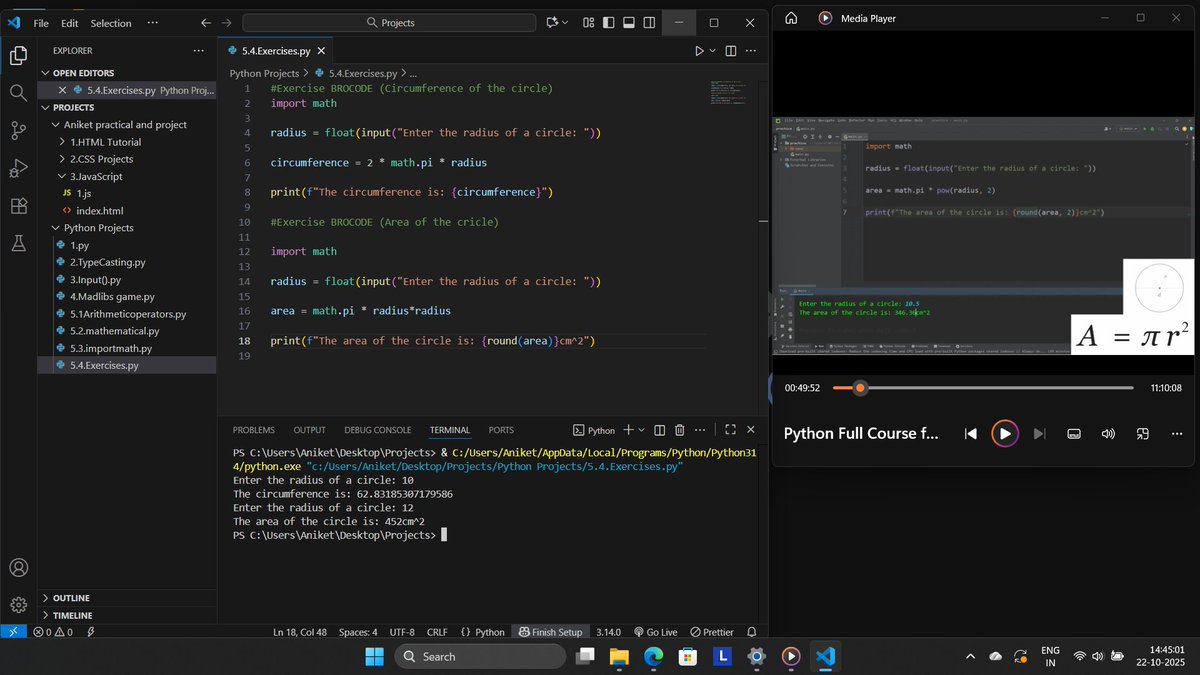Open the Extensions view

[18, 205]
